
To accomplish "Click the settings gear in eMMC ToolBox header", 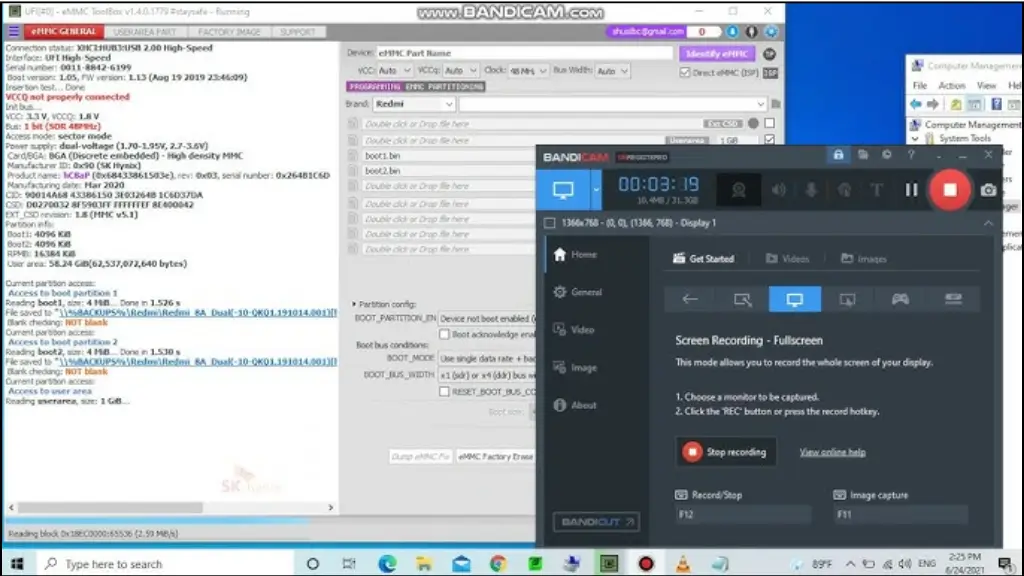I will click(771, 31).
